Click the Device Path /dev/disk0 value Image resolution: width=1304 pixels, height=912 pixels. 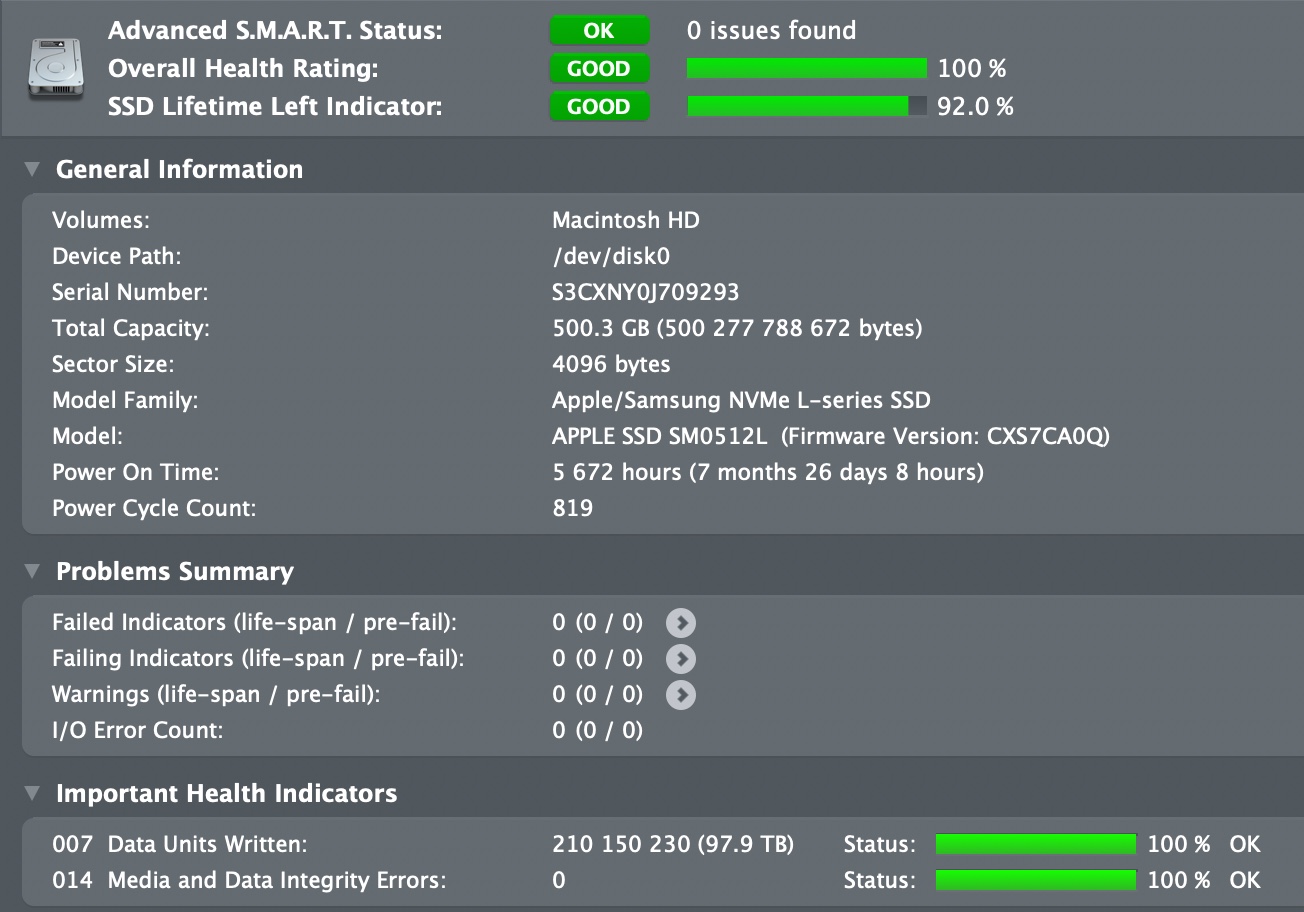pos(610,257)
